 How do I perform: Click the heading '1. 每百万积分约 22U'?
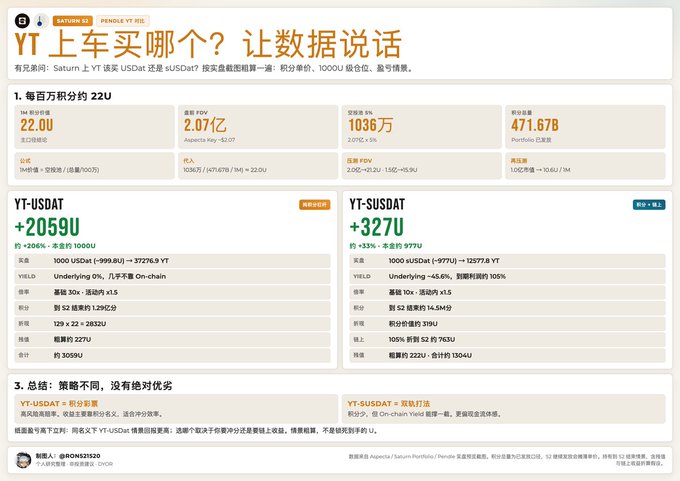point(63,96)
